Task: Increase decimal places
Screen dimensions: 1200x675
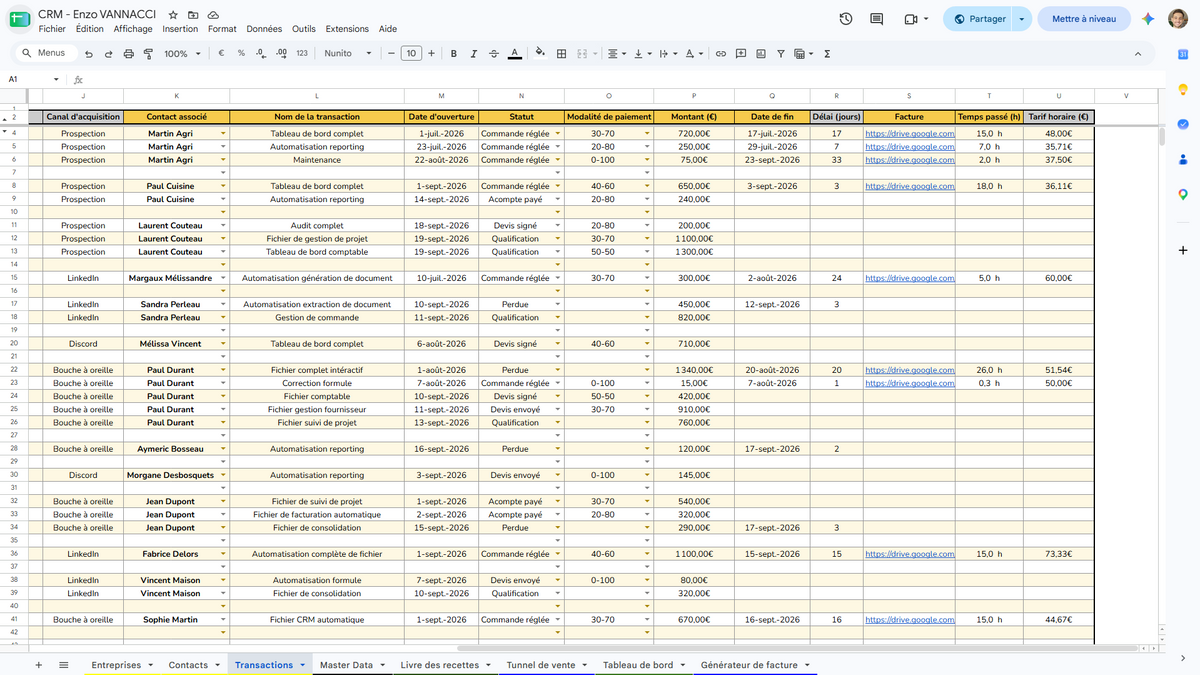Action: (x=281, y=54)
